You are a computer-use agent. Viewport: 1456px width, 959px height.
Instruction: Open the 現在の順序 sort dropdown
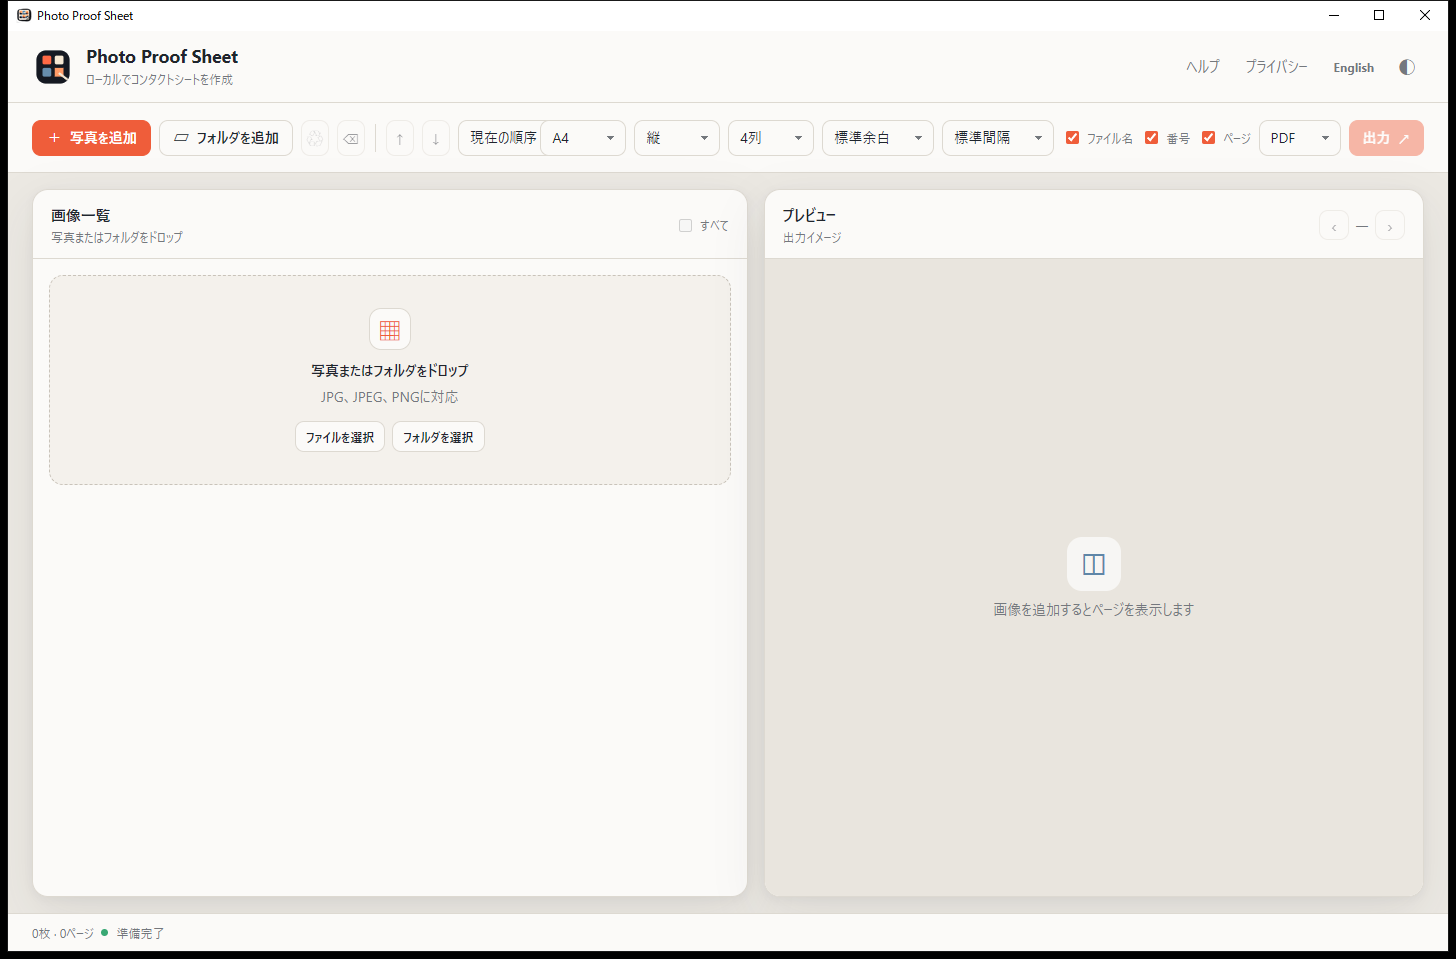click(x=499, y=138)
